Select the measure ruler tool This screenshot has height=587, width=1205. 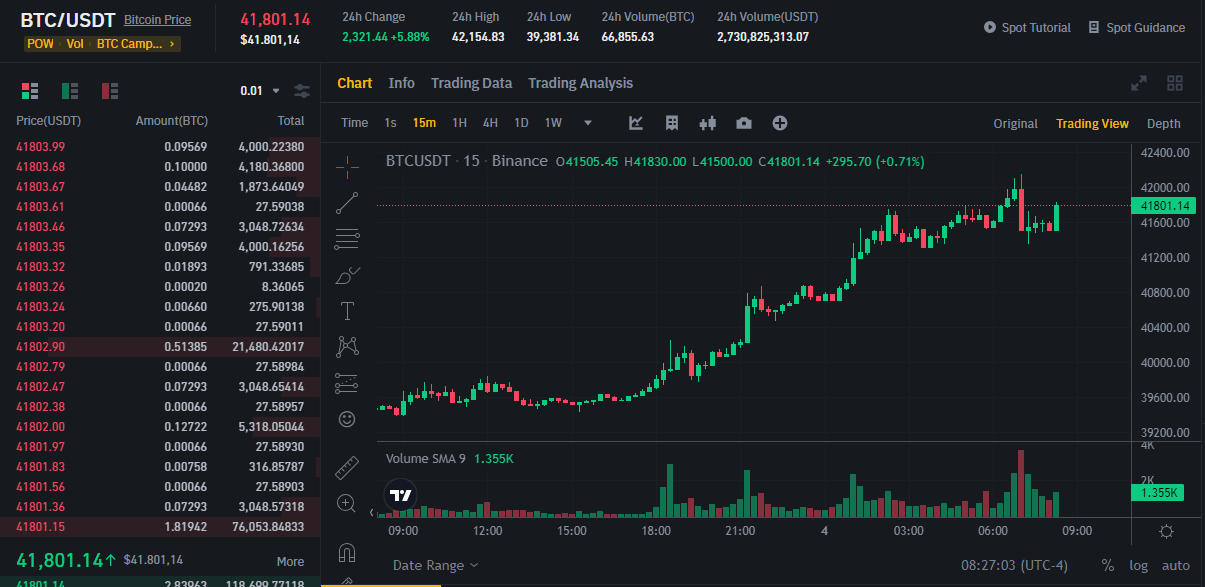pos(347,467)
